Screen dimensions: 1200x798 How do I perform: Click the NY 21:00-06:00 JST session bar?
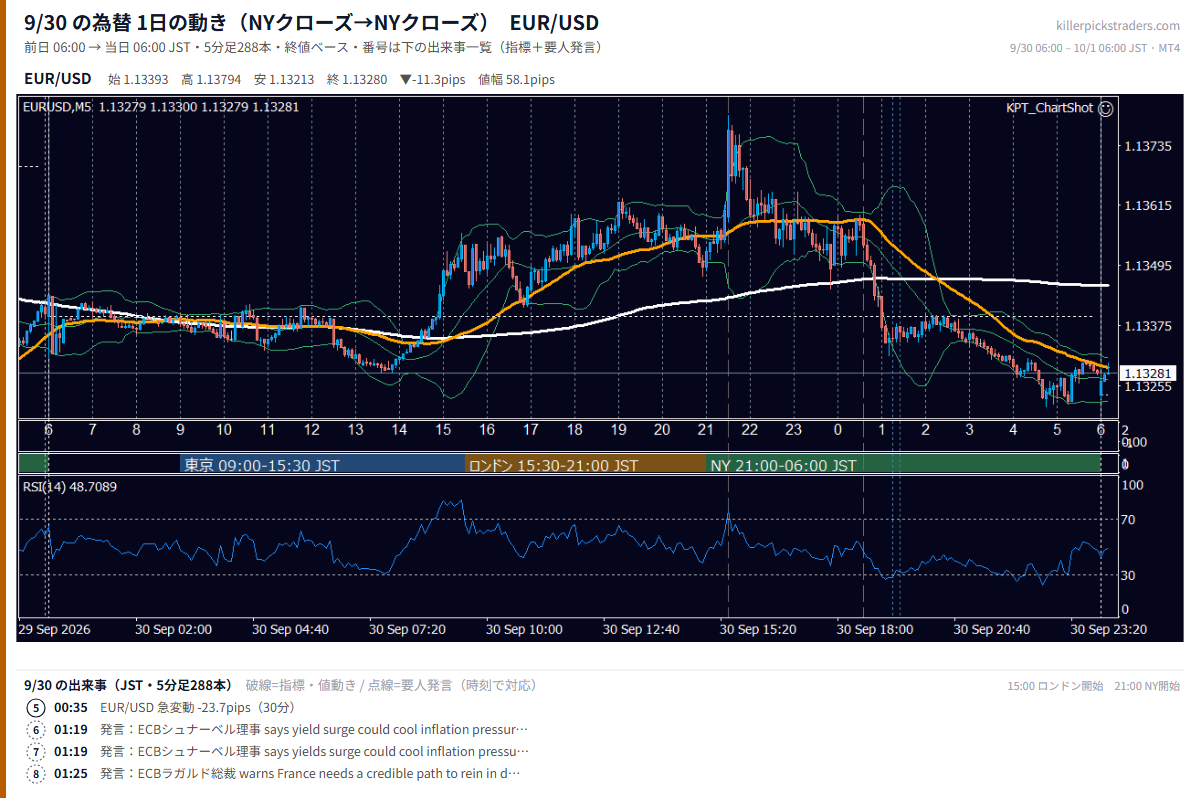pyautogui.click(x=904, y=465)
